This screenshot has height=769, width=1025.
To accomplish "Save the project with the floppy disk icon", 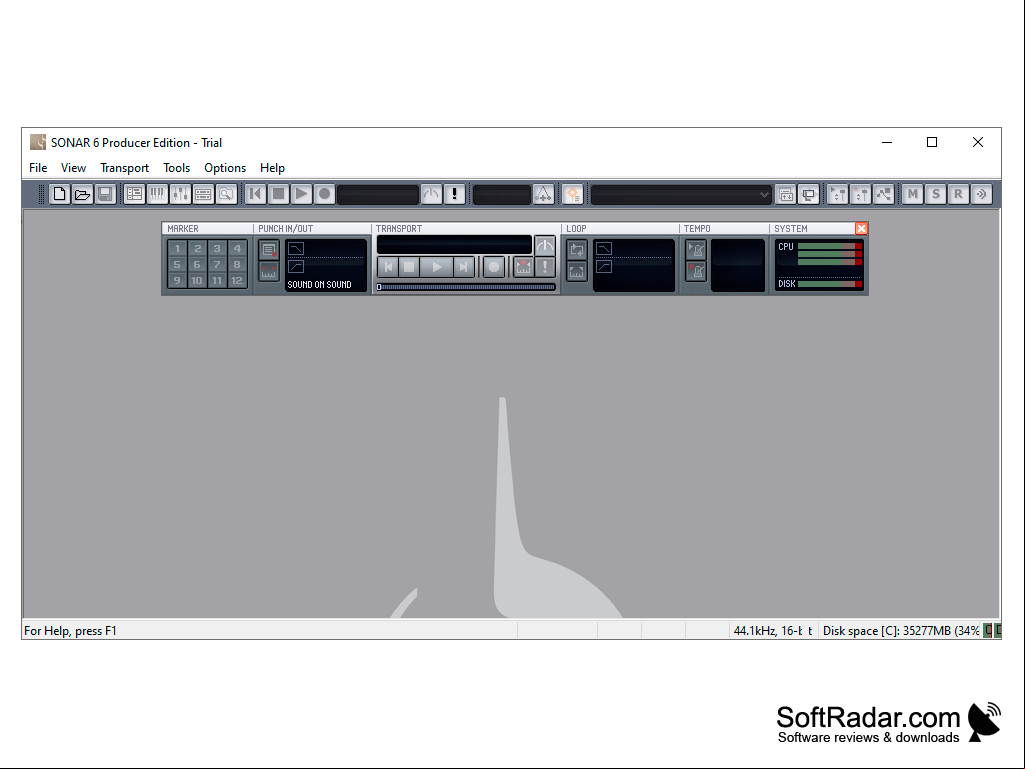I will click(105, 194).
